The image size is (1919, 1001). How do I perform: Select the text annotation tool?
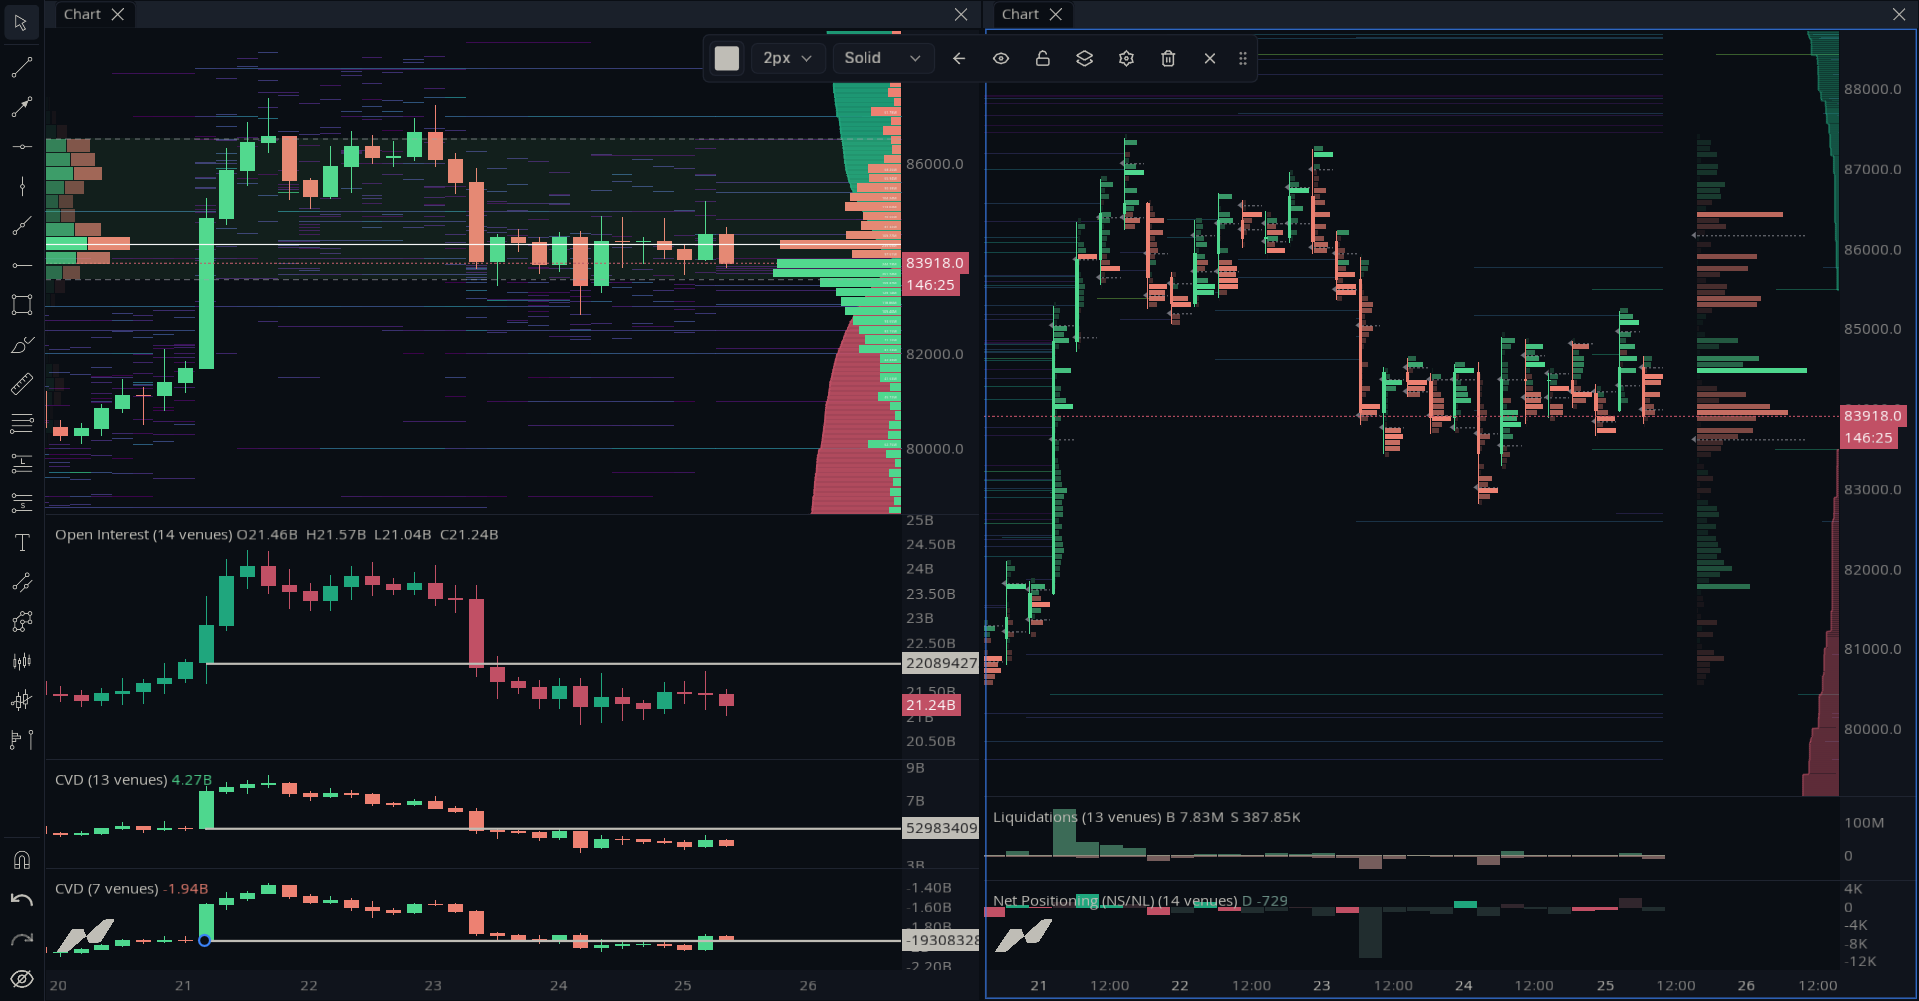click(21, 543)
